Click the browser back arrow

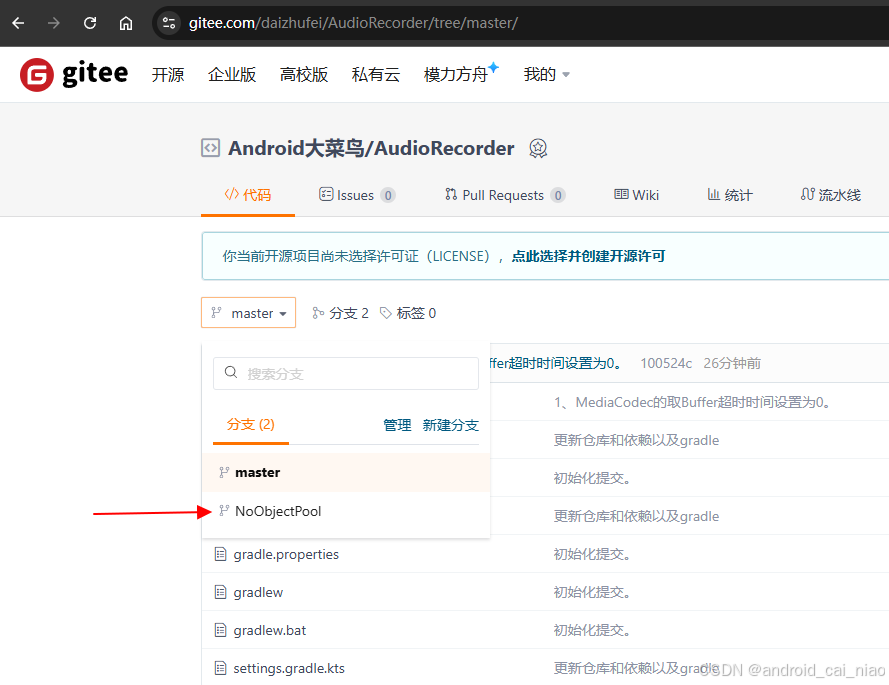(18, 23)
